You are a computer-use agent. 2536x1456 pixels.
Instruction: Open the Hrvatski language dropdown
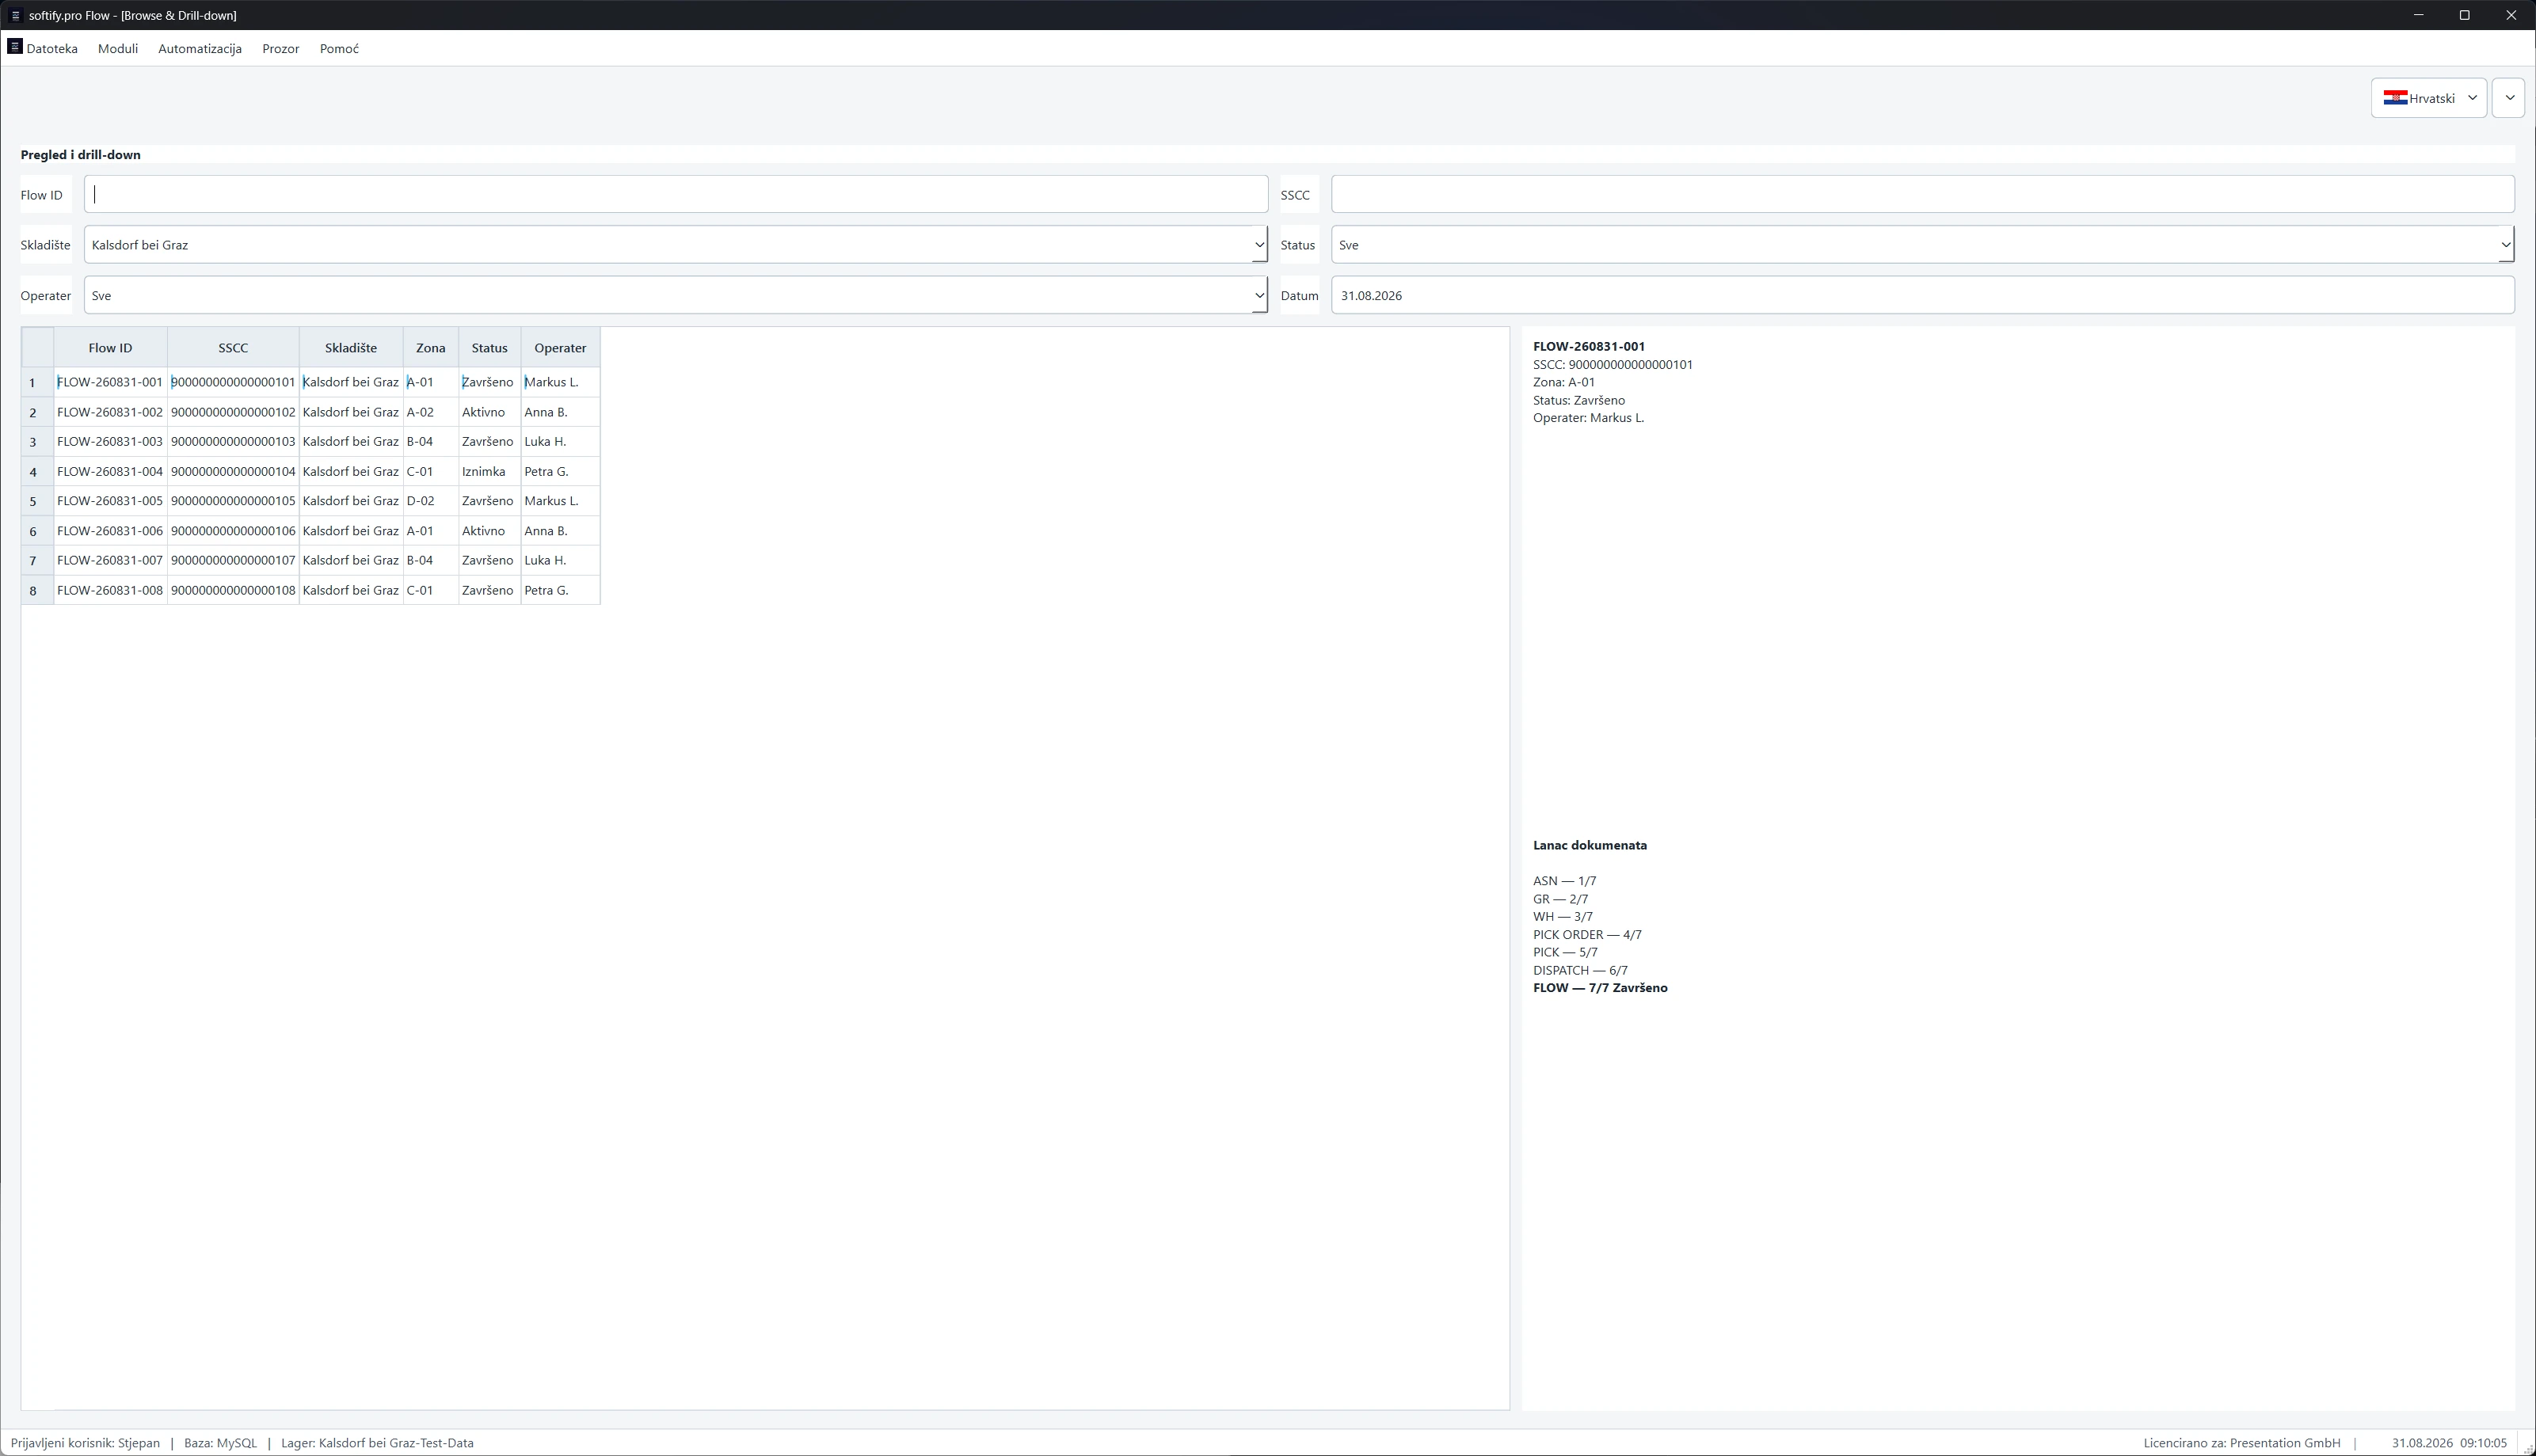2428,98
